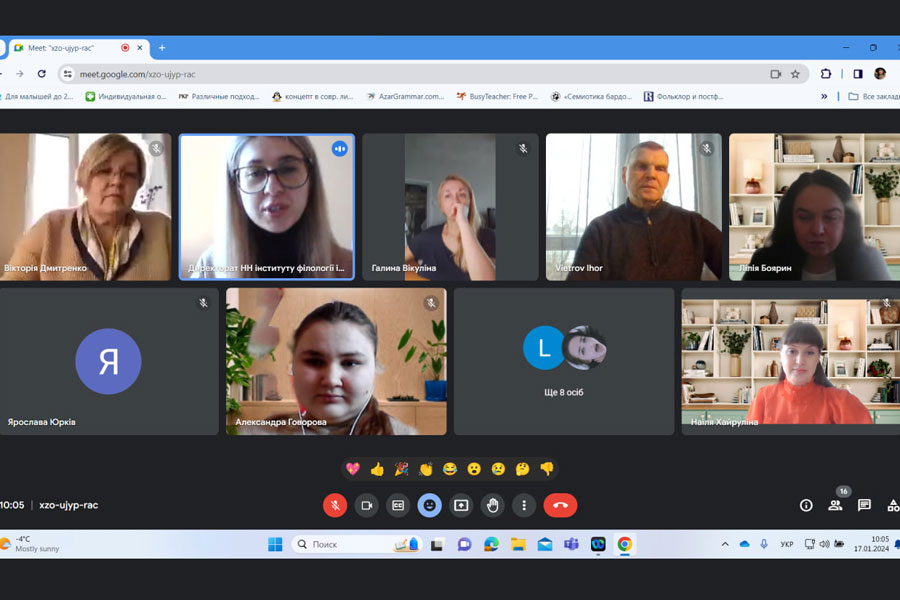The height and width of the screenshot is (600, 900).
Task: Expand hidden bookmarks chevron
Action: point(824,96)
